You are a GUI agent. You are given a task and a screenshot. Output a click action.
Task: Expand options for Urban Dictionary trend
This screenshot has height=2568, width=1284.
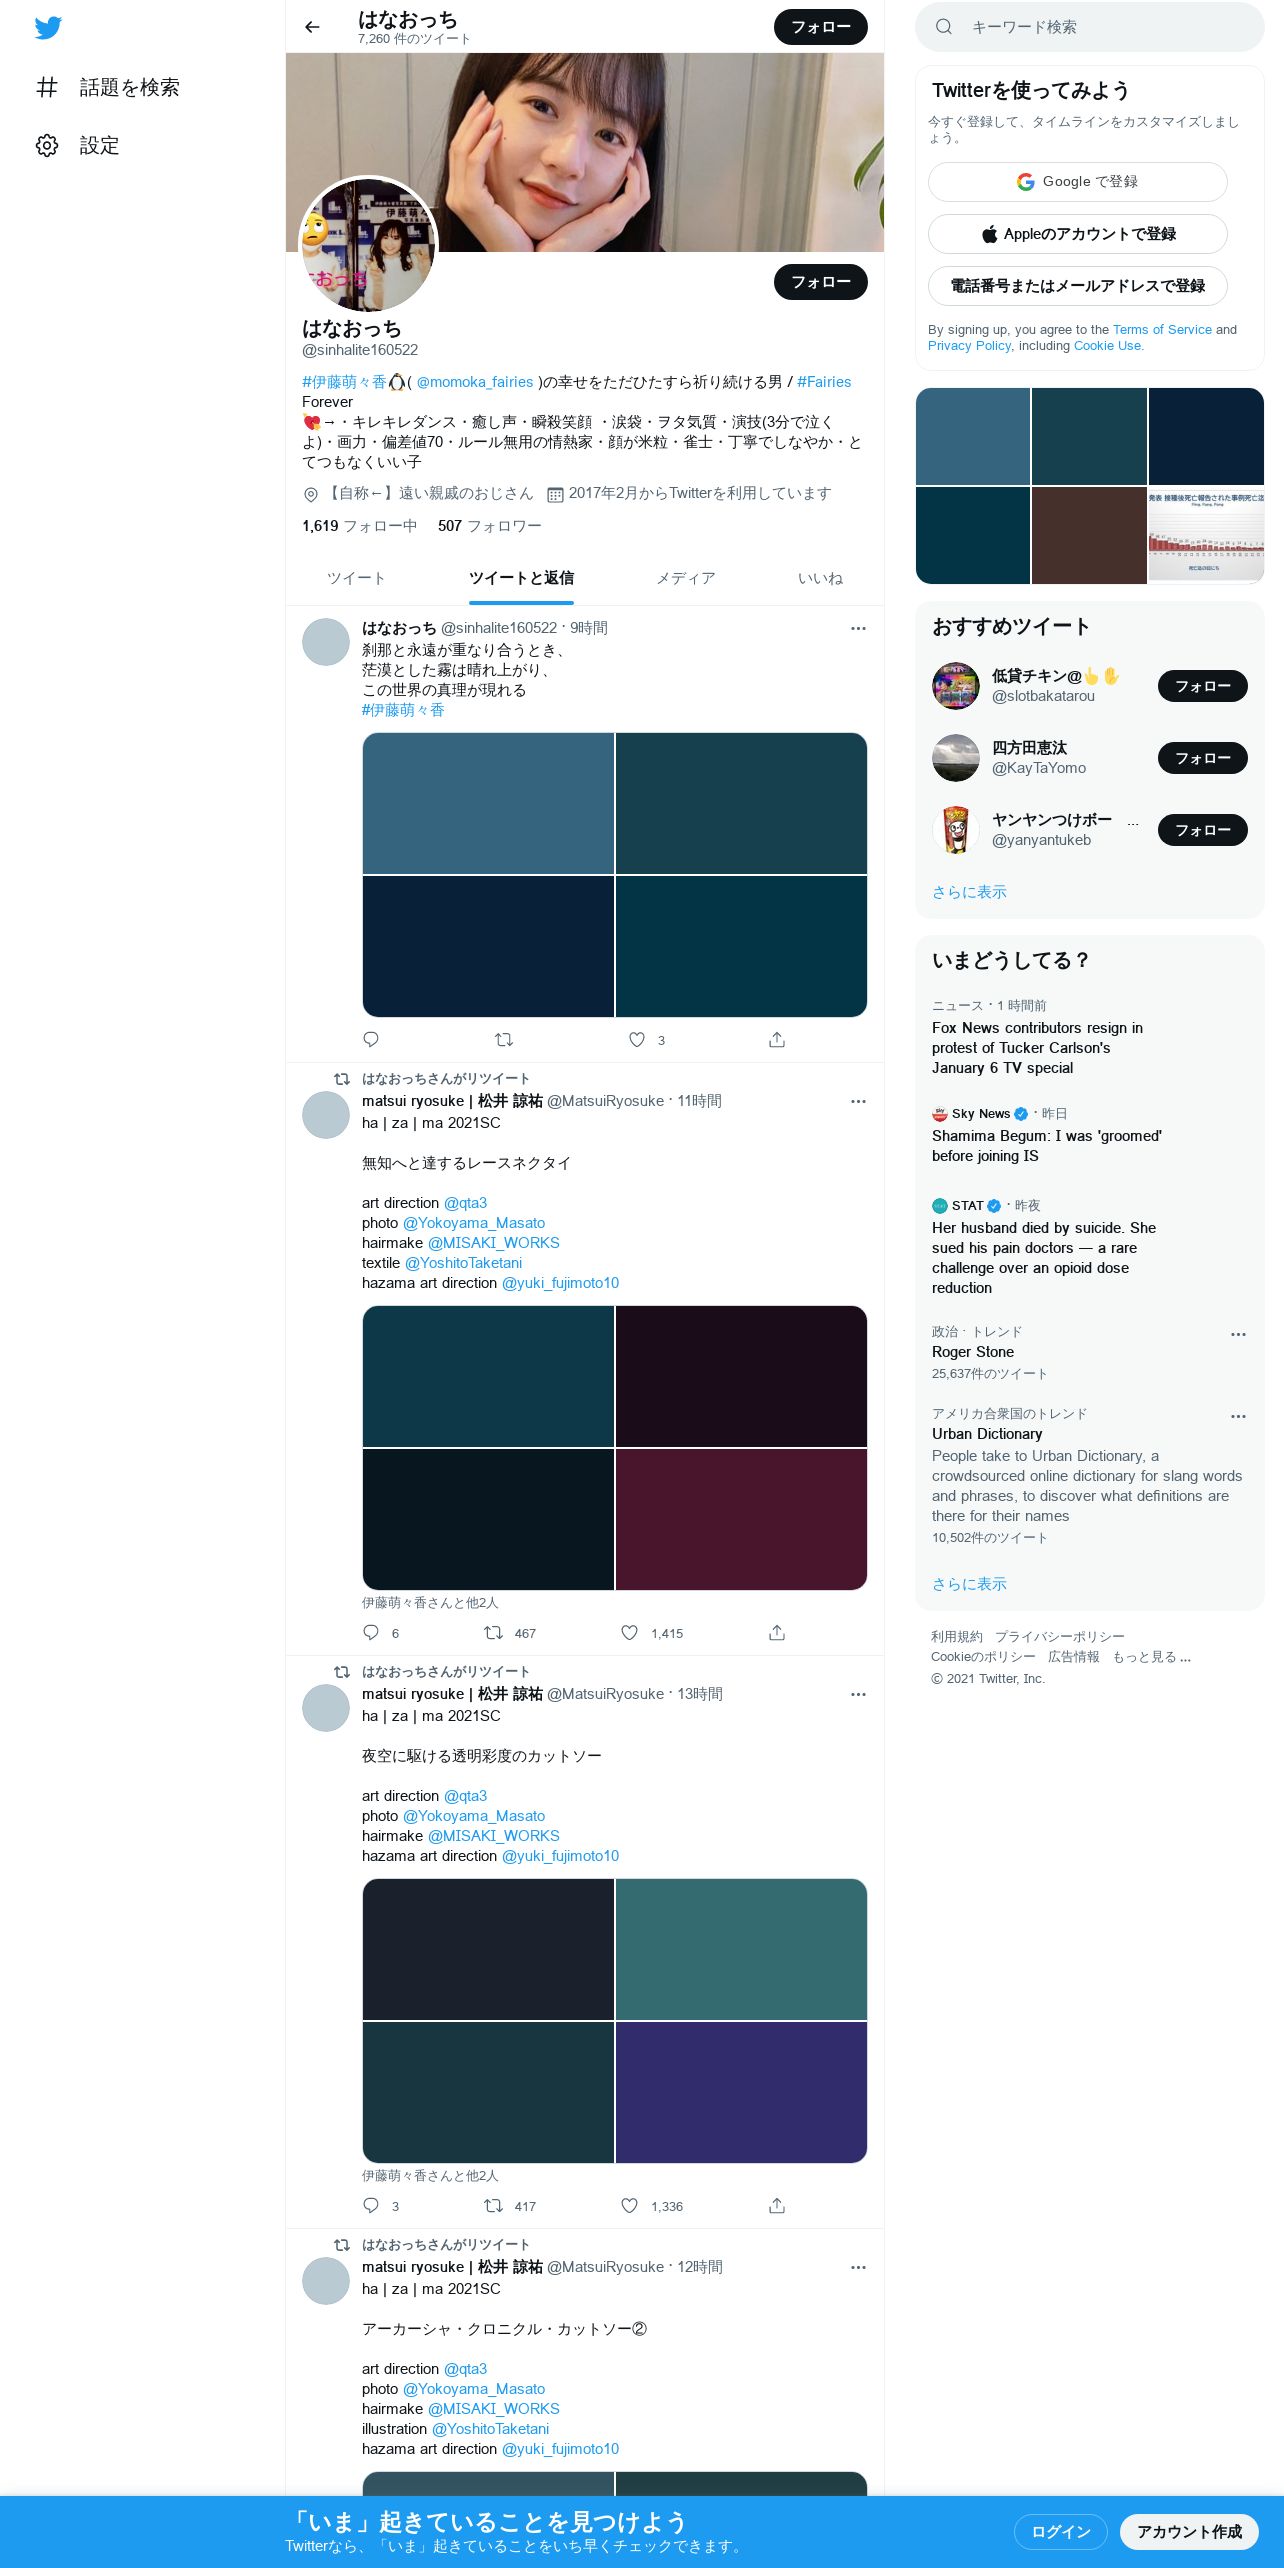click(1238, 1416)
